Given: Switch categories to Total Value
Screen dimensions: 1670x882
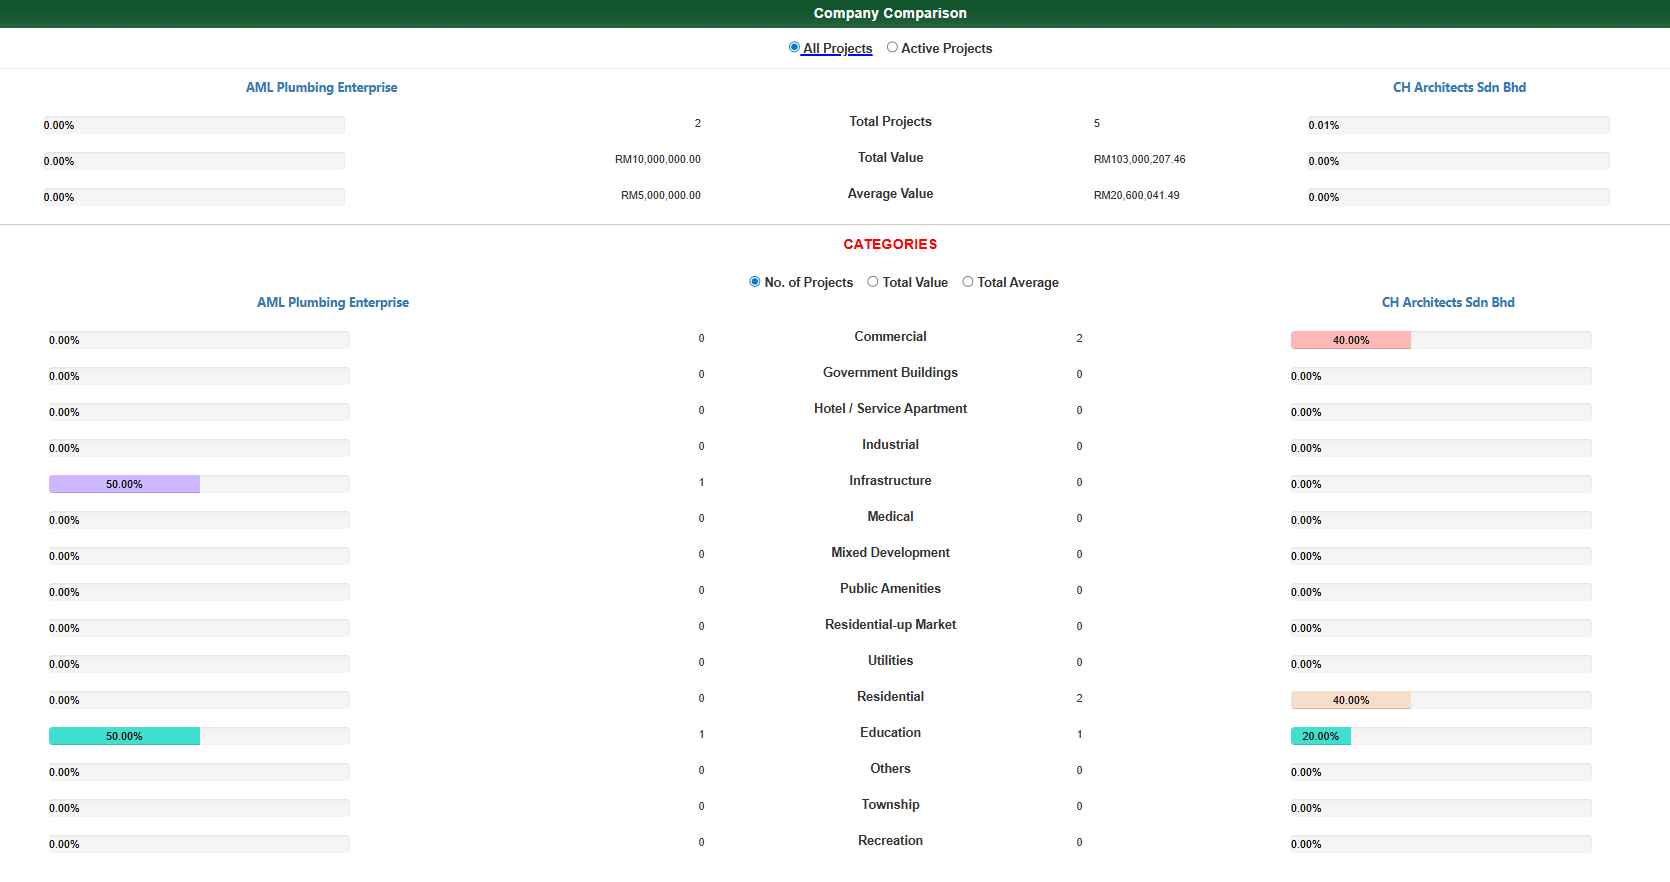Looking at the screenshot, I should (x=873, y=282).
